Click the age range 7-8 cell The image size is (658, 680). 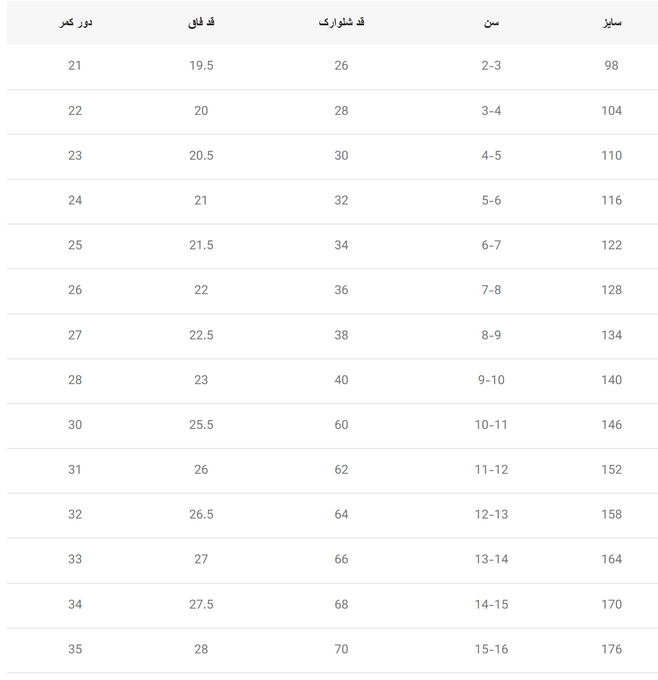[x=491, y=290]
